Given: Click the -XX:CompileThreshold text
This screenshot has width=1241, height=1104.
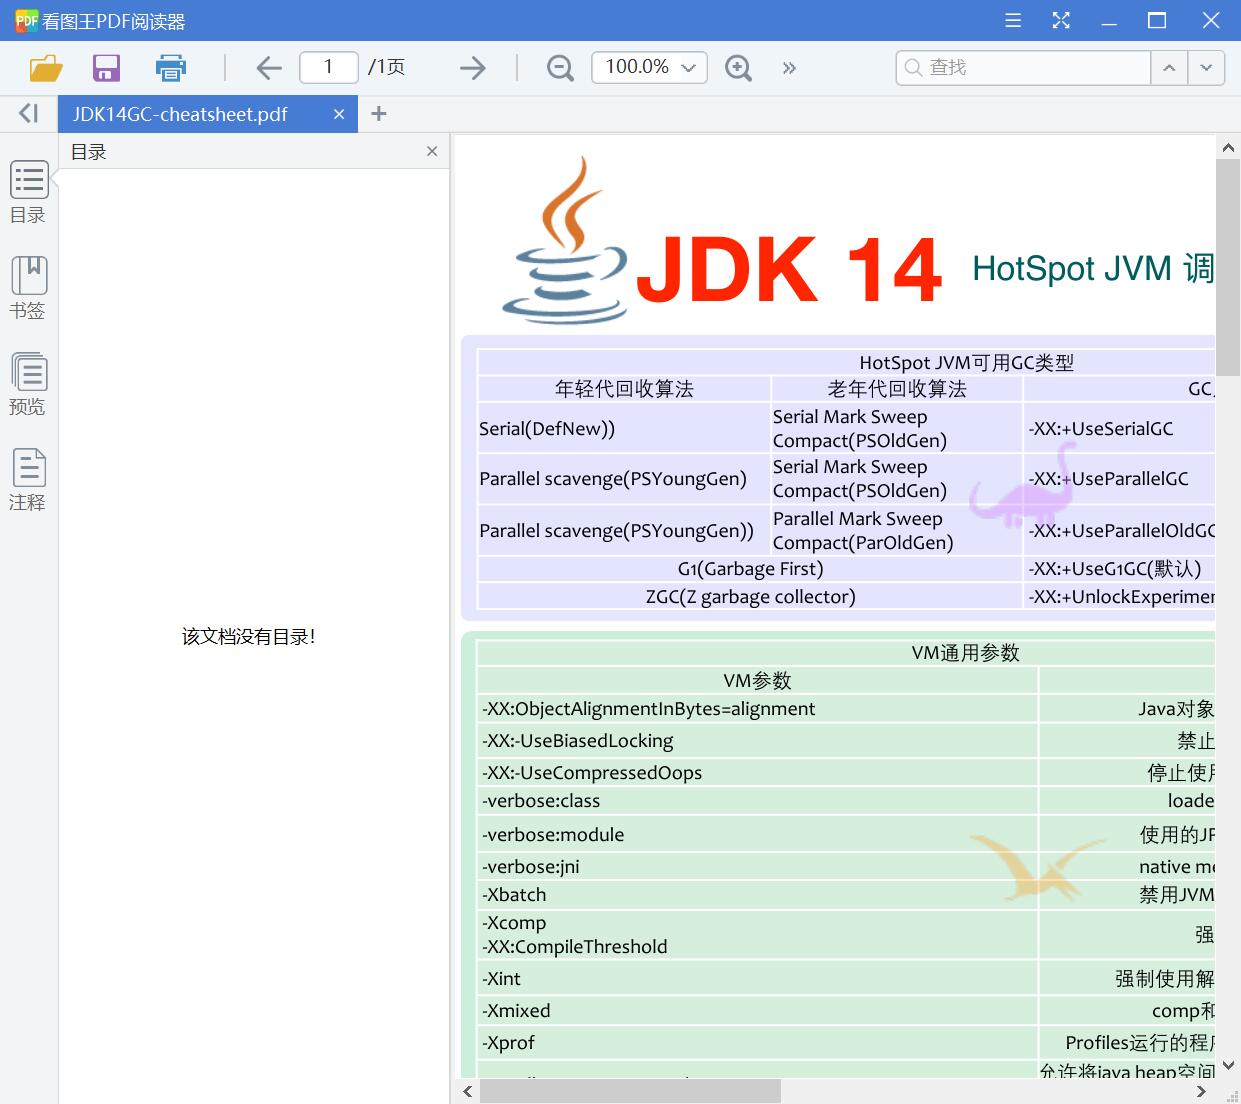Looking at the screenshot, I should pos(574,947).
